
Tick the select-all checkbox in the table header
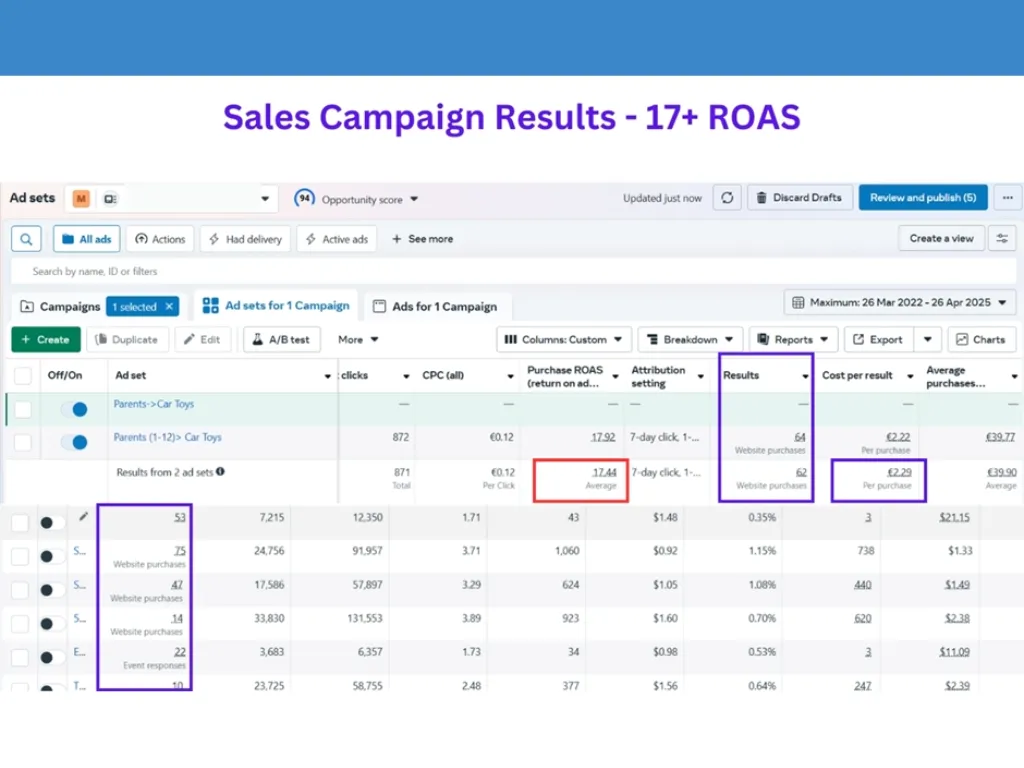pos(23,376)
